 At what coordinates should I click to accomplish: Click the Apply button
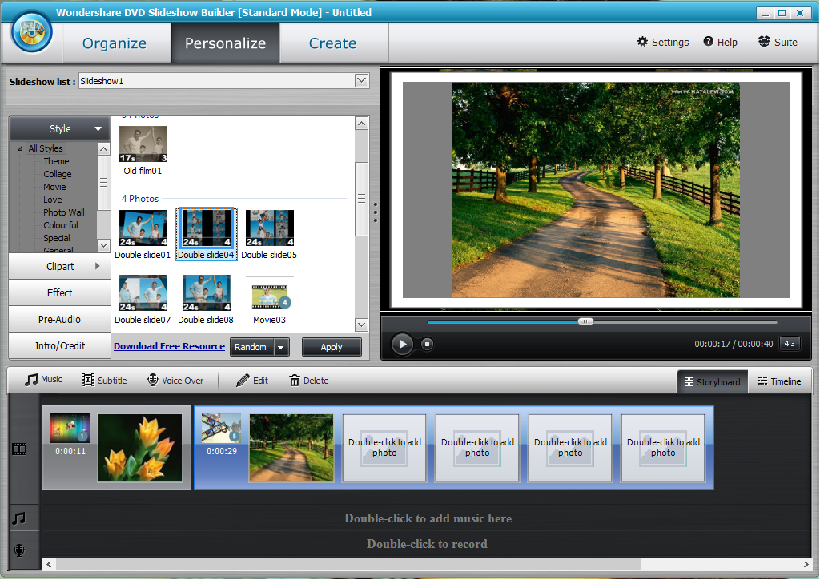pyautogui.click(x=331, y=347)
